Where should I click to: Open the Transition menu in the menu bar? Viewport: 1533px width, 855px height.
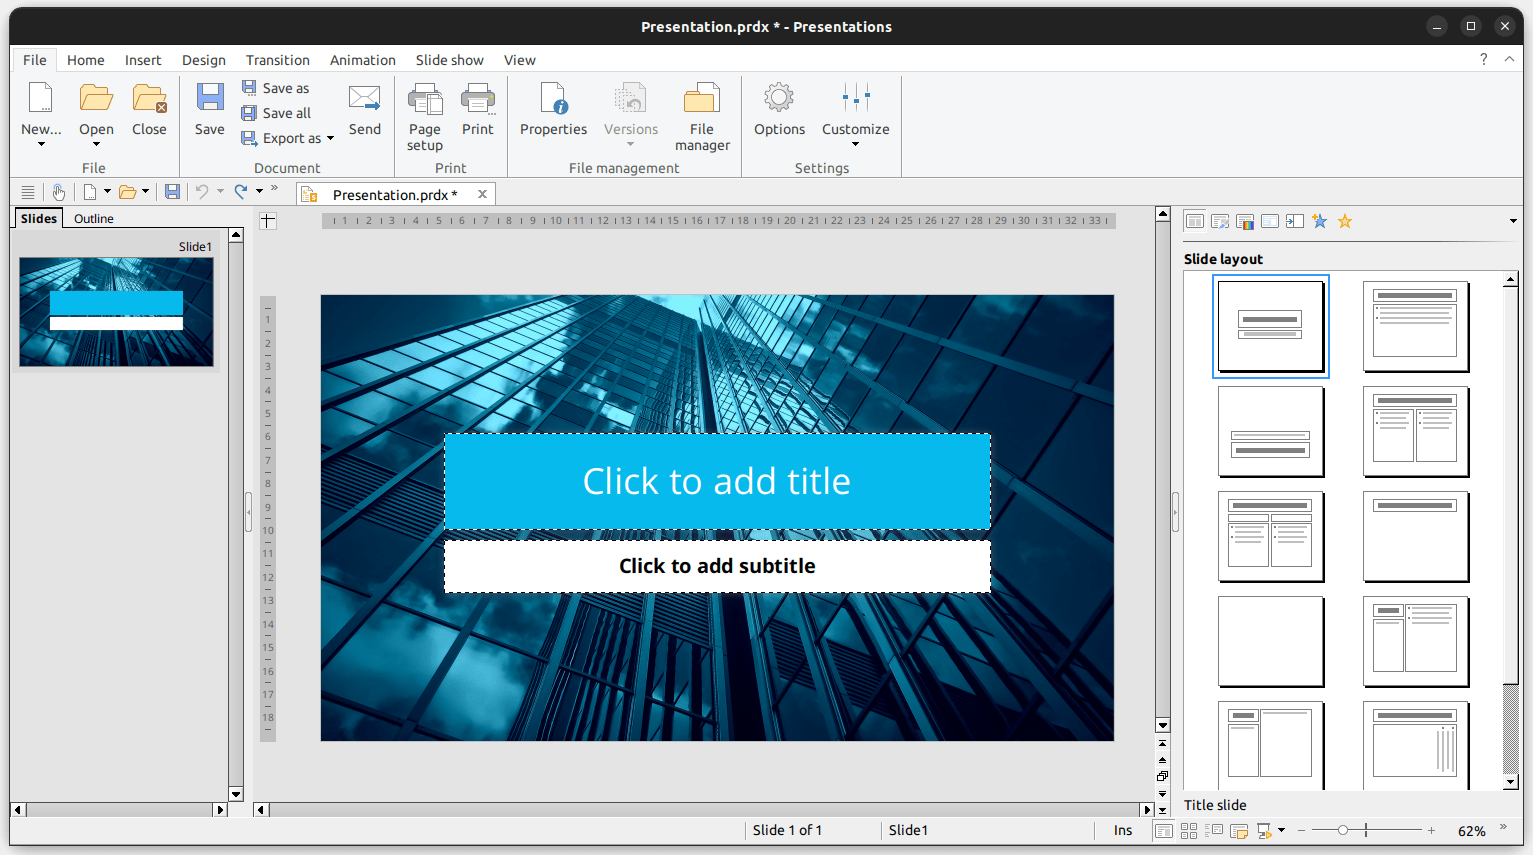pos(277,60)
